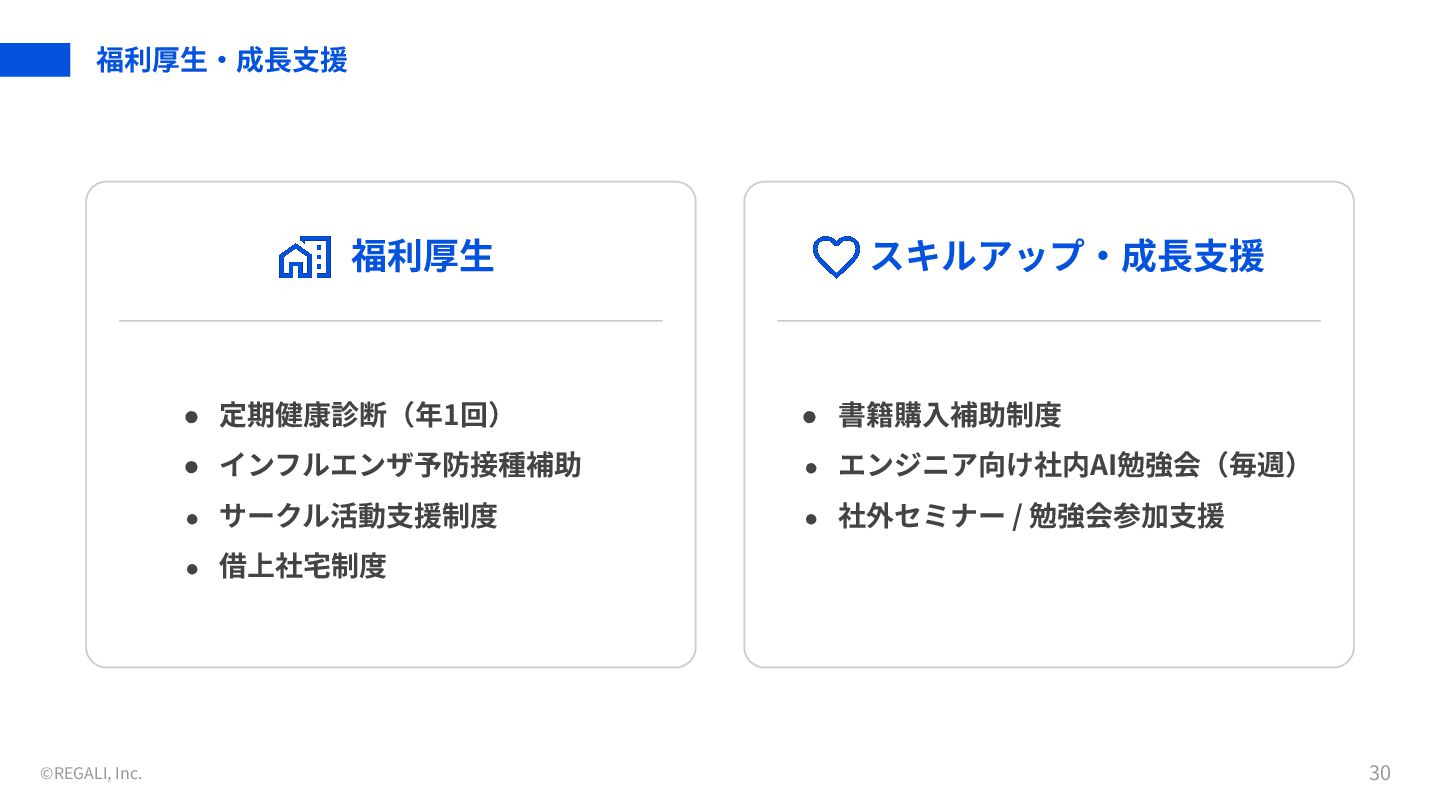Click the インフルエンザ予防接種補助 bullet item
The height and width of the screenshot is (810, 1440).
pyautogui.click(x=400, y=465)
